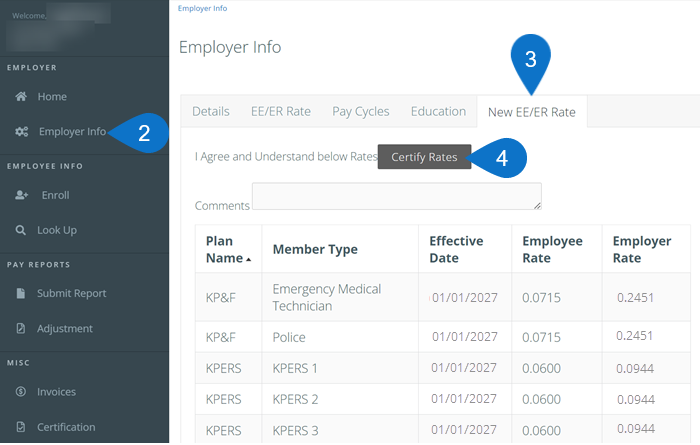
Task: Go to the Education tab
Action: click(438, 112)
